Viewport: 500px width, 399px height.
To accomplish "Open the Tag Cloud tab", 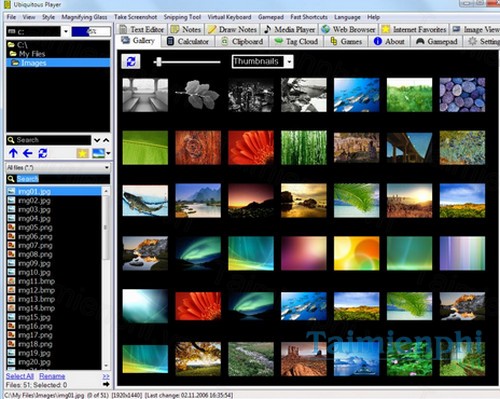I will [x=296, y=41].
